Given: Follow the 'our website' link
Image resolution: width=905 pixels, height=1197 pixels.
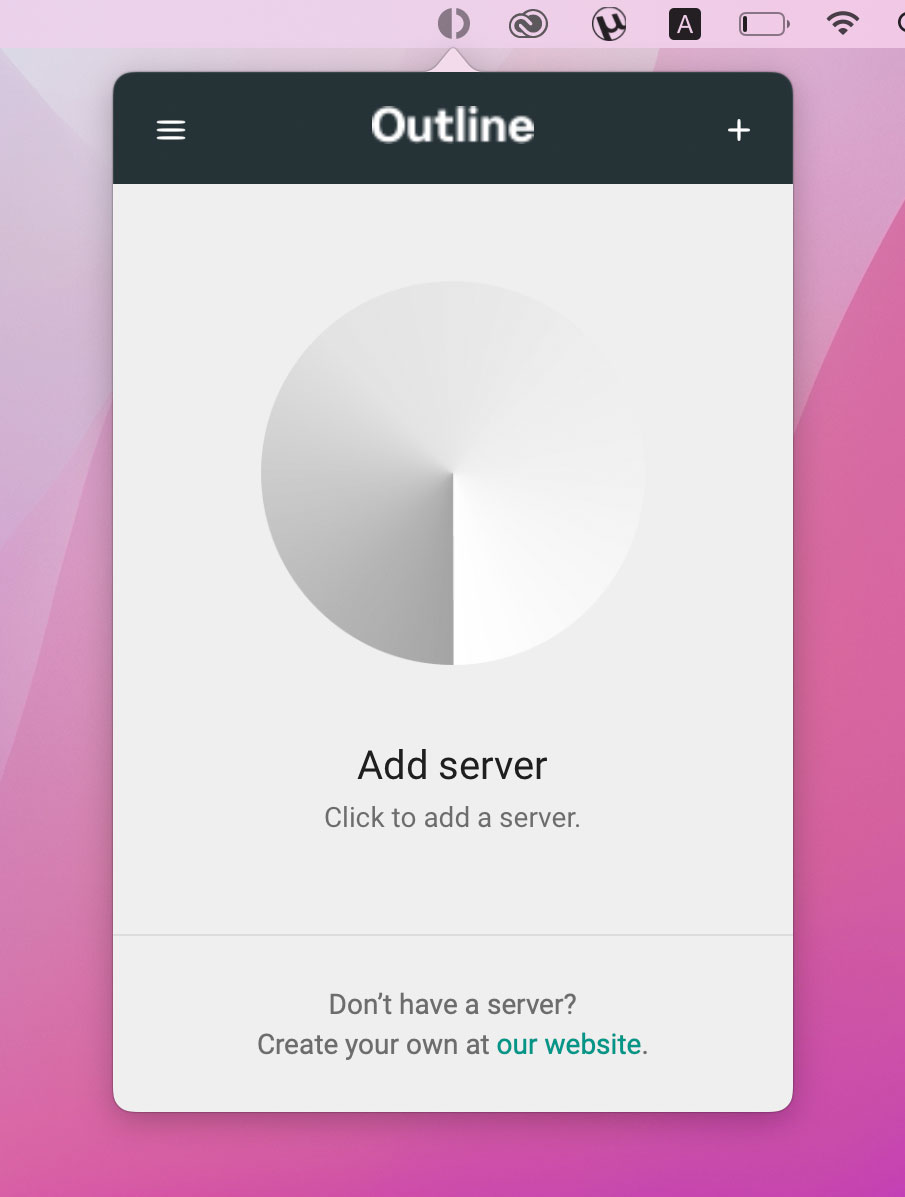Looking at the screenshot, I should (x=569, y=1044).
